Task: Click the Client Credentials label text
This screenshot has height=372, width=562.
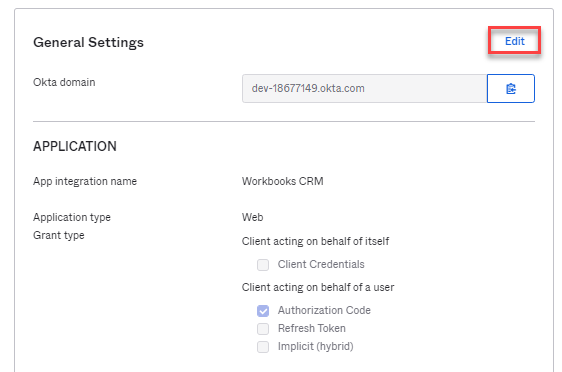Action: pos(321,264)
